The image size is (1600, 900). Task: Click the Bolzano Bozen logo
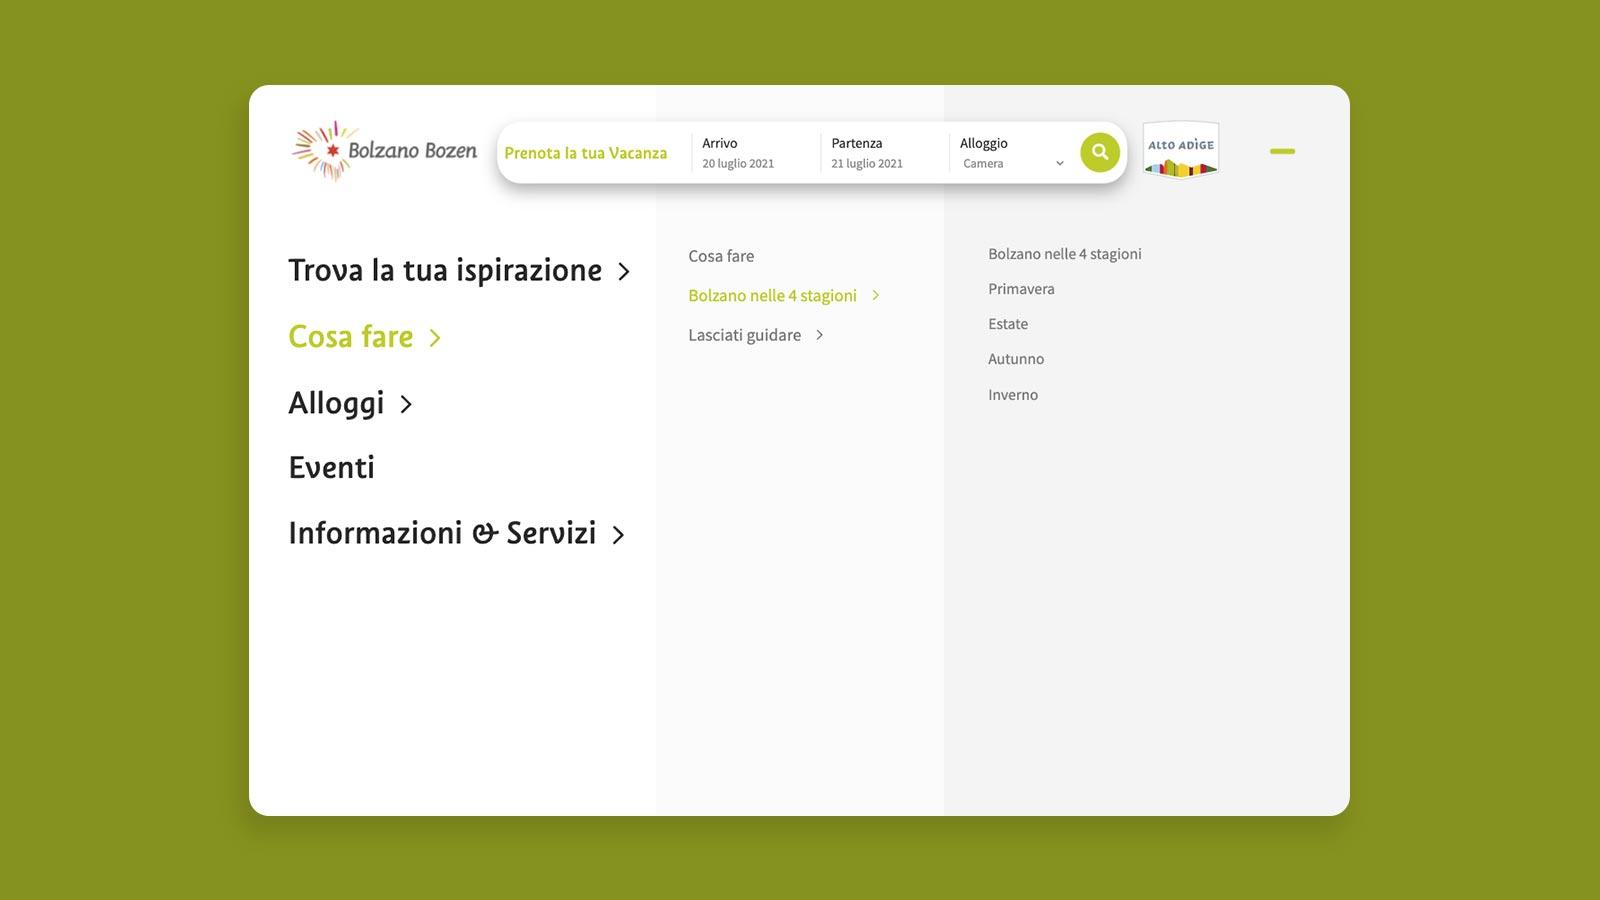point(384,151)
